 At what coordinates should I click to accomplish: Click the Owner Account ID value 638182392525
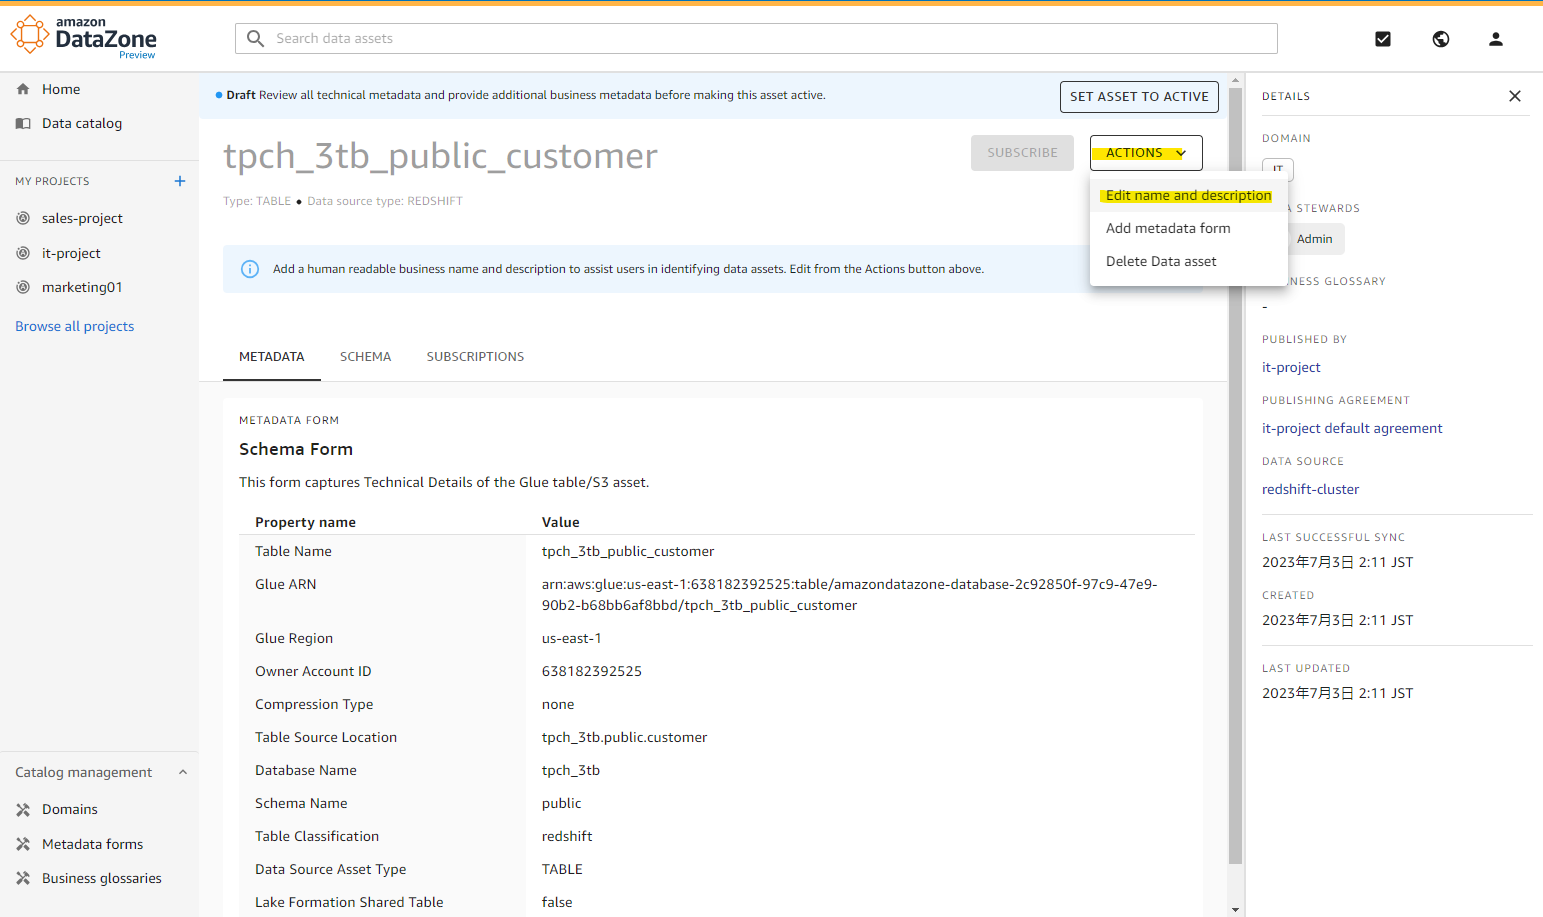(592, 671)
